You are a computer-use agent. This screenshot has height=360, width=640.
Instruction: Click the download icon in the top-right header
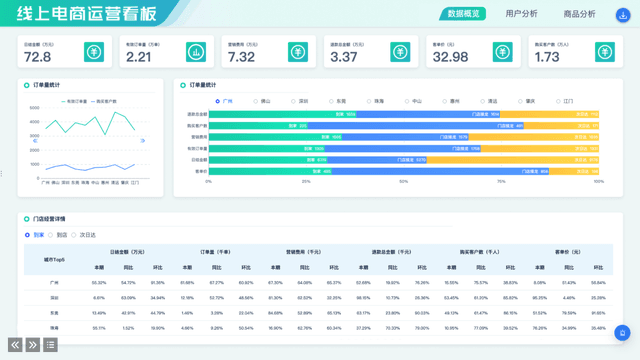click(623, 16)
